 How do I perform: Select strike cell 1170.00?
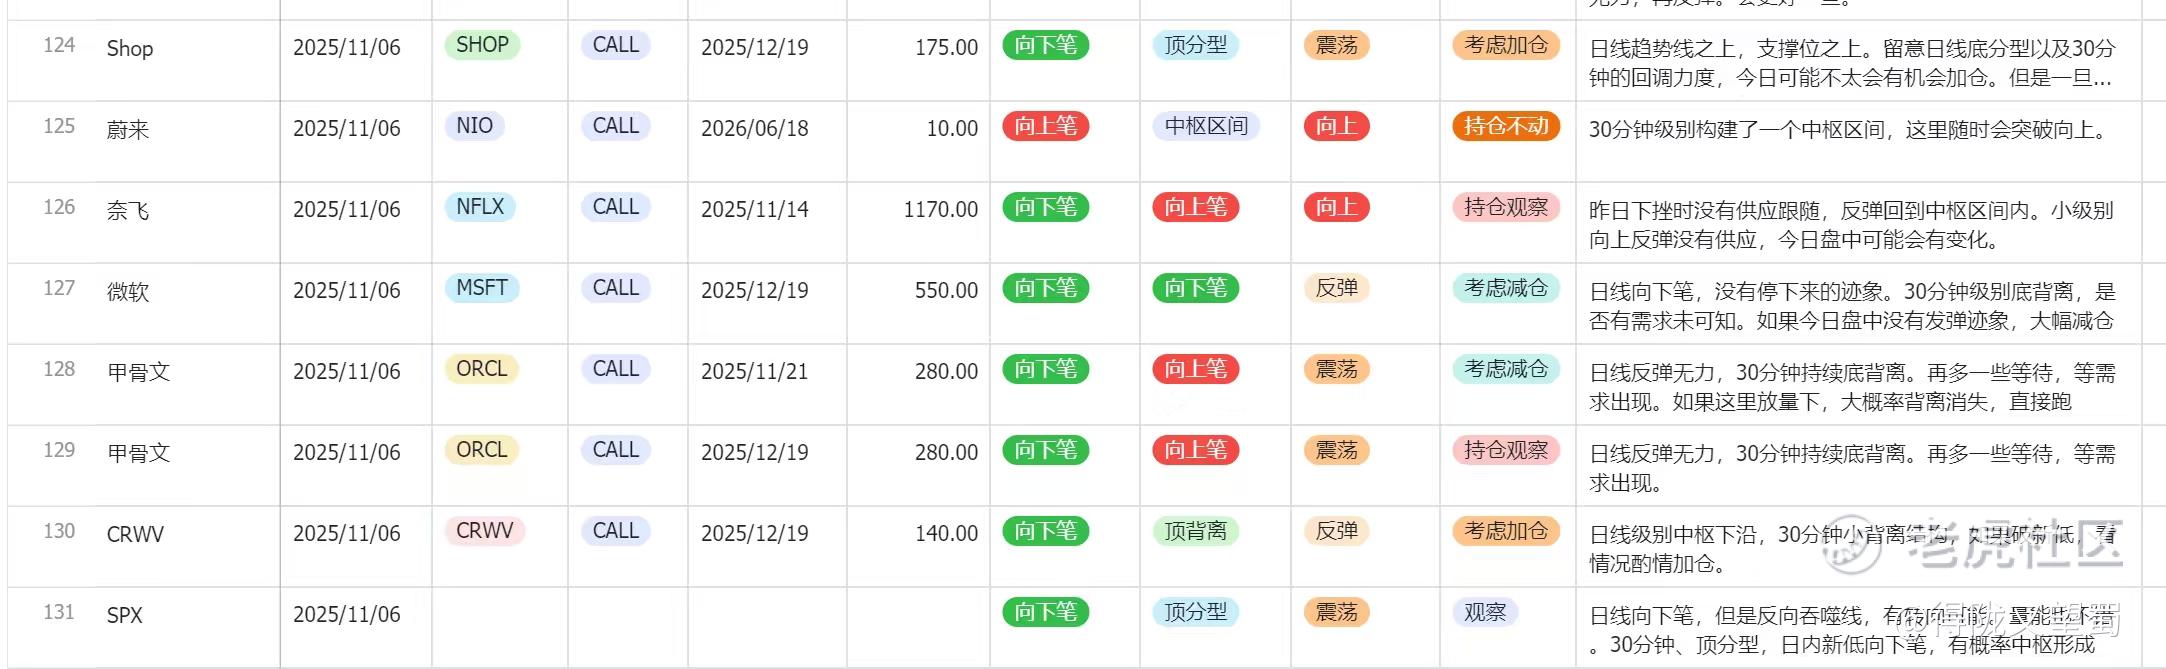click(941, 209)
